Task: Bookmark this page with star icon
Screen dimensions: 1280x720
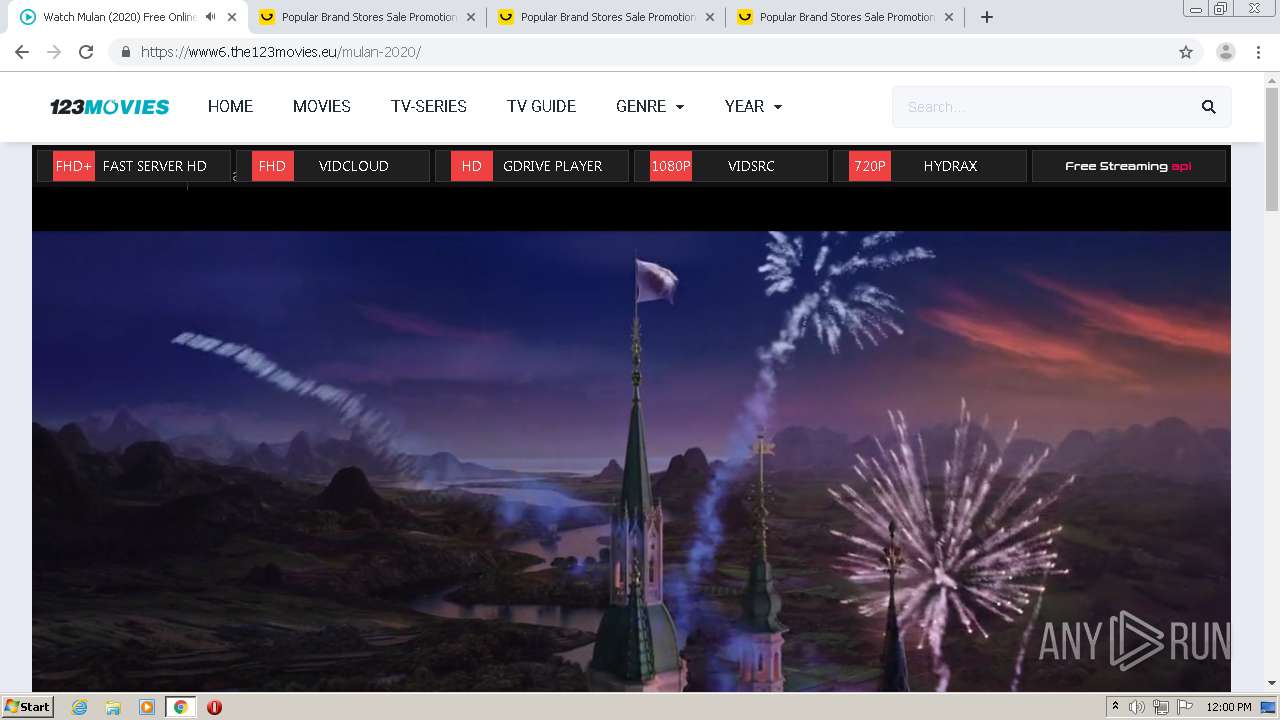Action: pos(1186,52)
